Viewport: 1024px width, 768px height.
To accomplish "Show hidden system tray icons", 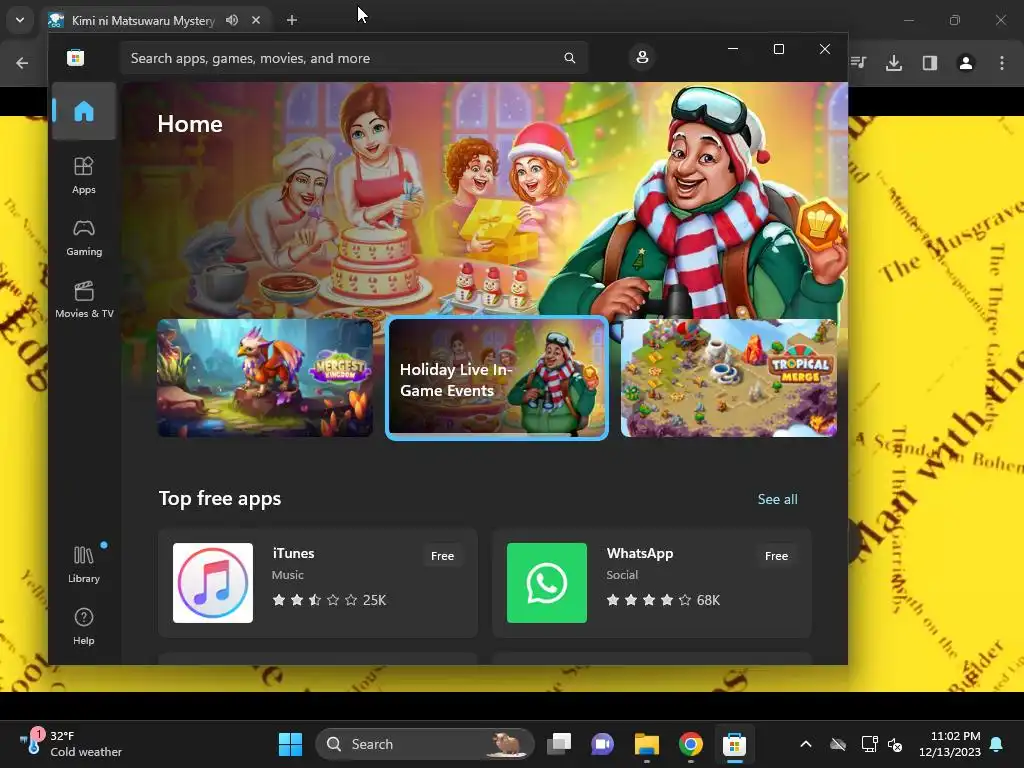I will [806, 744].
